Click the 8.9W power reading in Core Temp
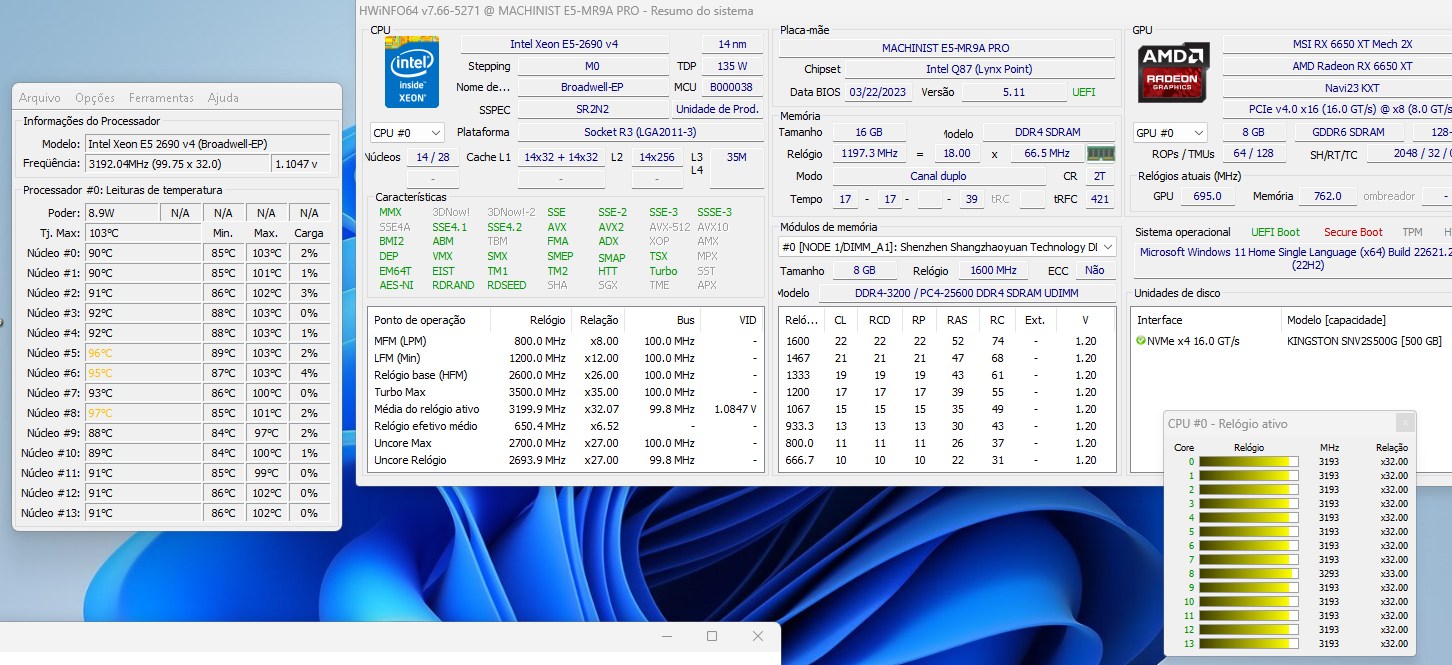 [121, 213]
